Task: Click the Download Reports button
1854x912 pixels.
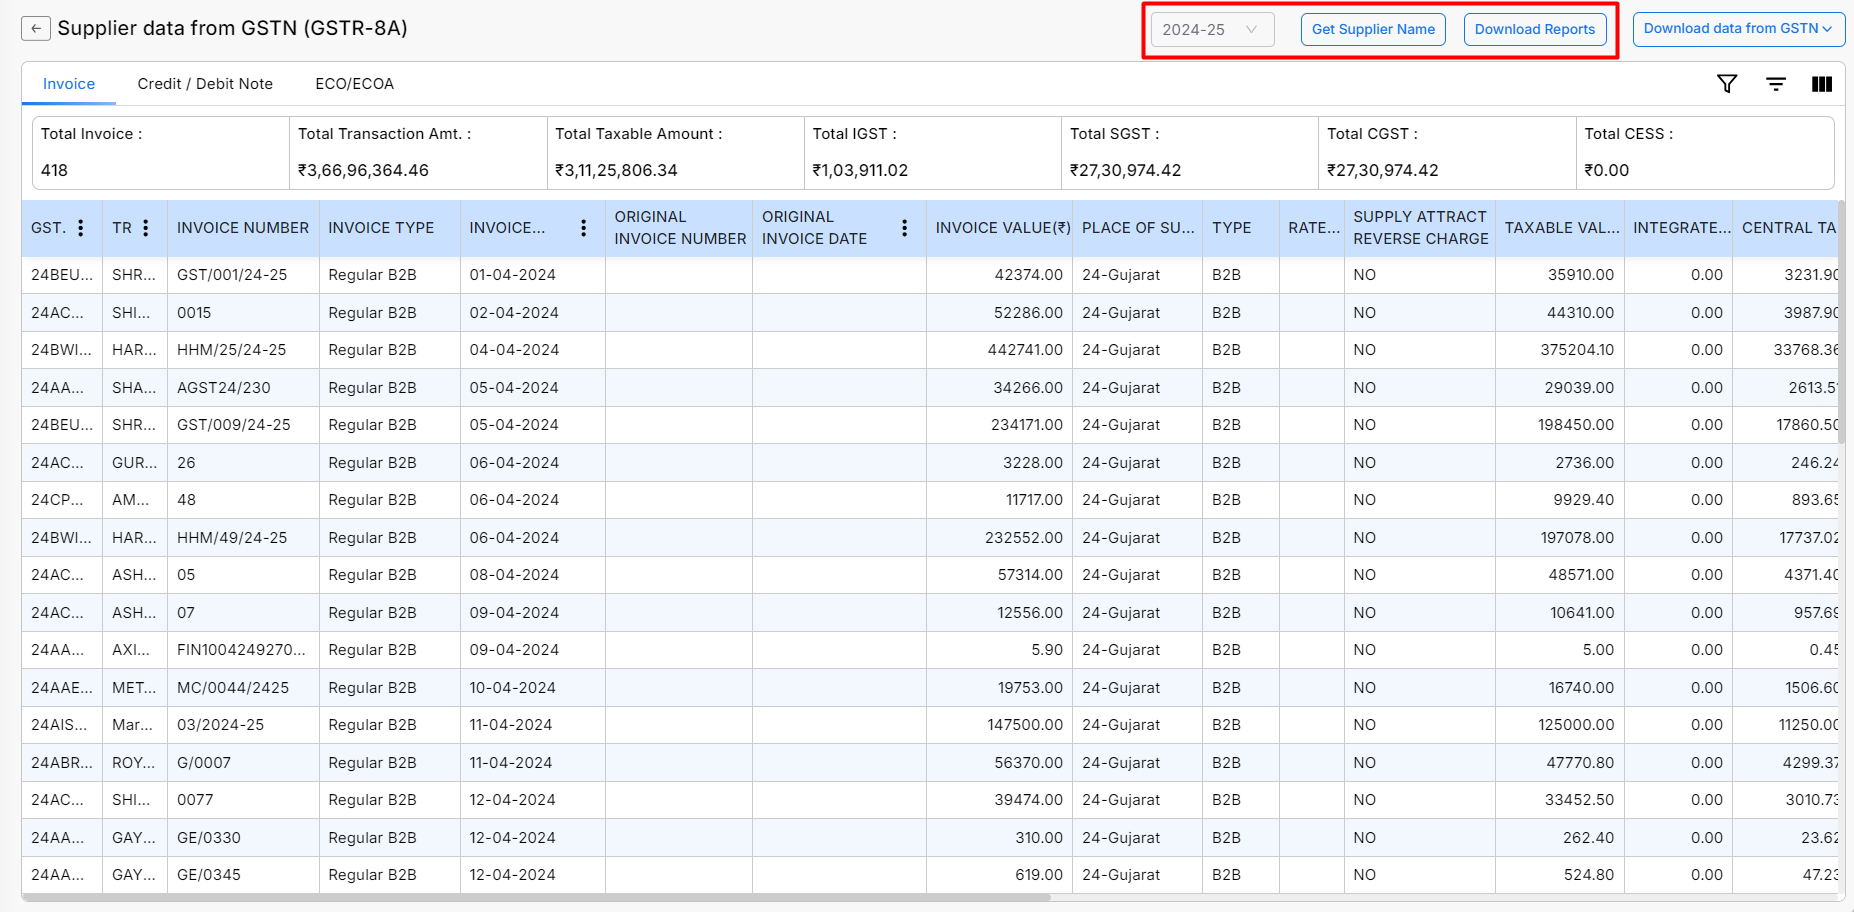Action: pyautogui.click(x=1534, y=30)
